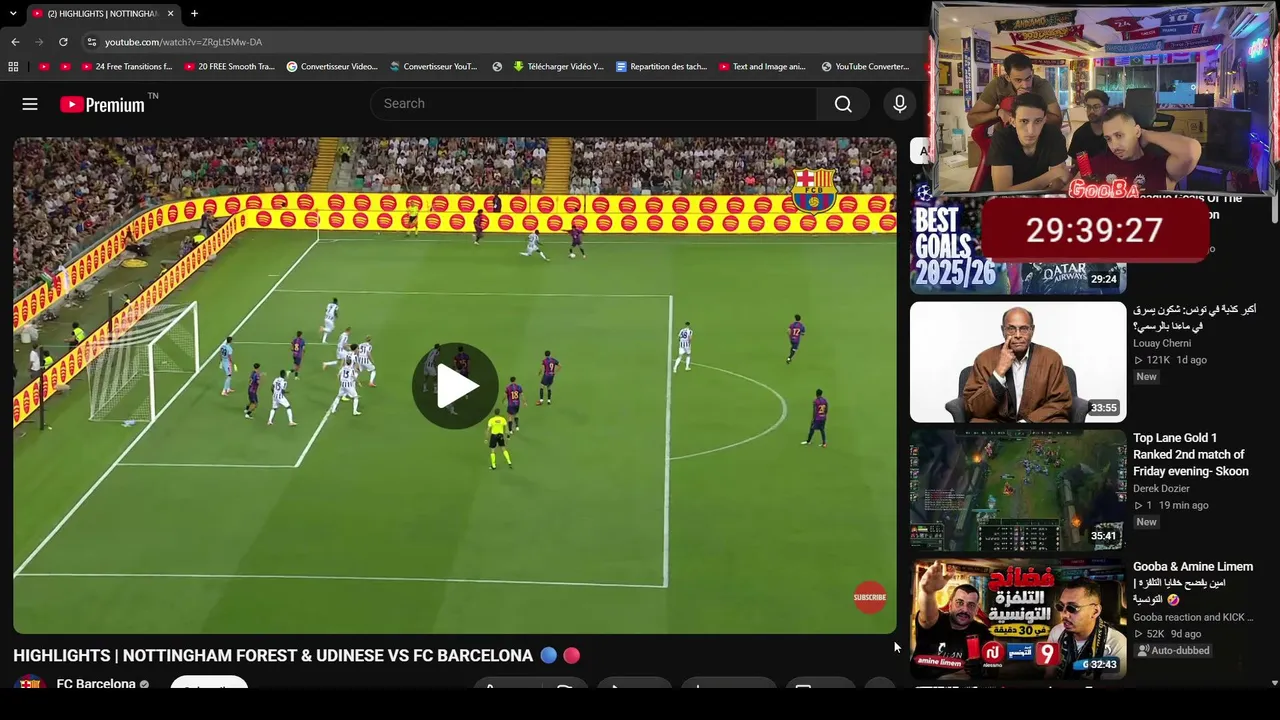
Task: Open 'Top Lane Gold 1 Ranked' video title
Action: tap(1190, 454)
